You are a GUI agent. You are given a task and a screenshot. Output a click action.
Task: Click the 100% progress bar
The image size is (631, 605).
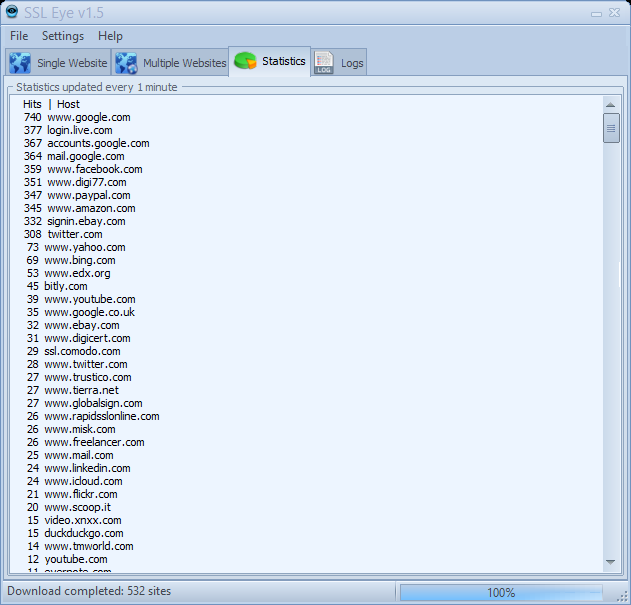pos(501,593)
